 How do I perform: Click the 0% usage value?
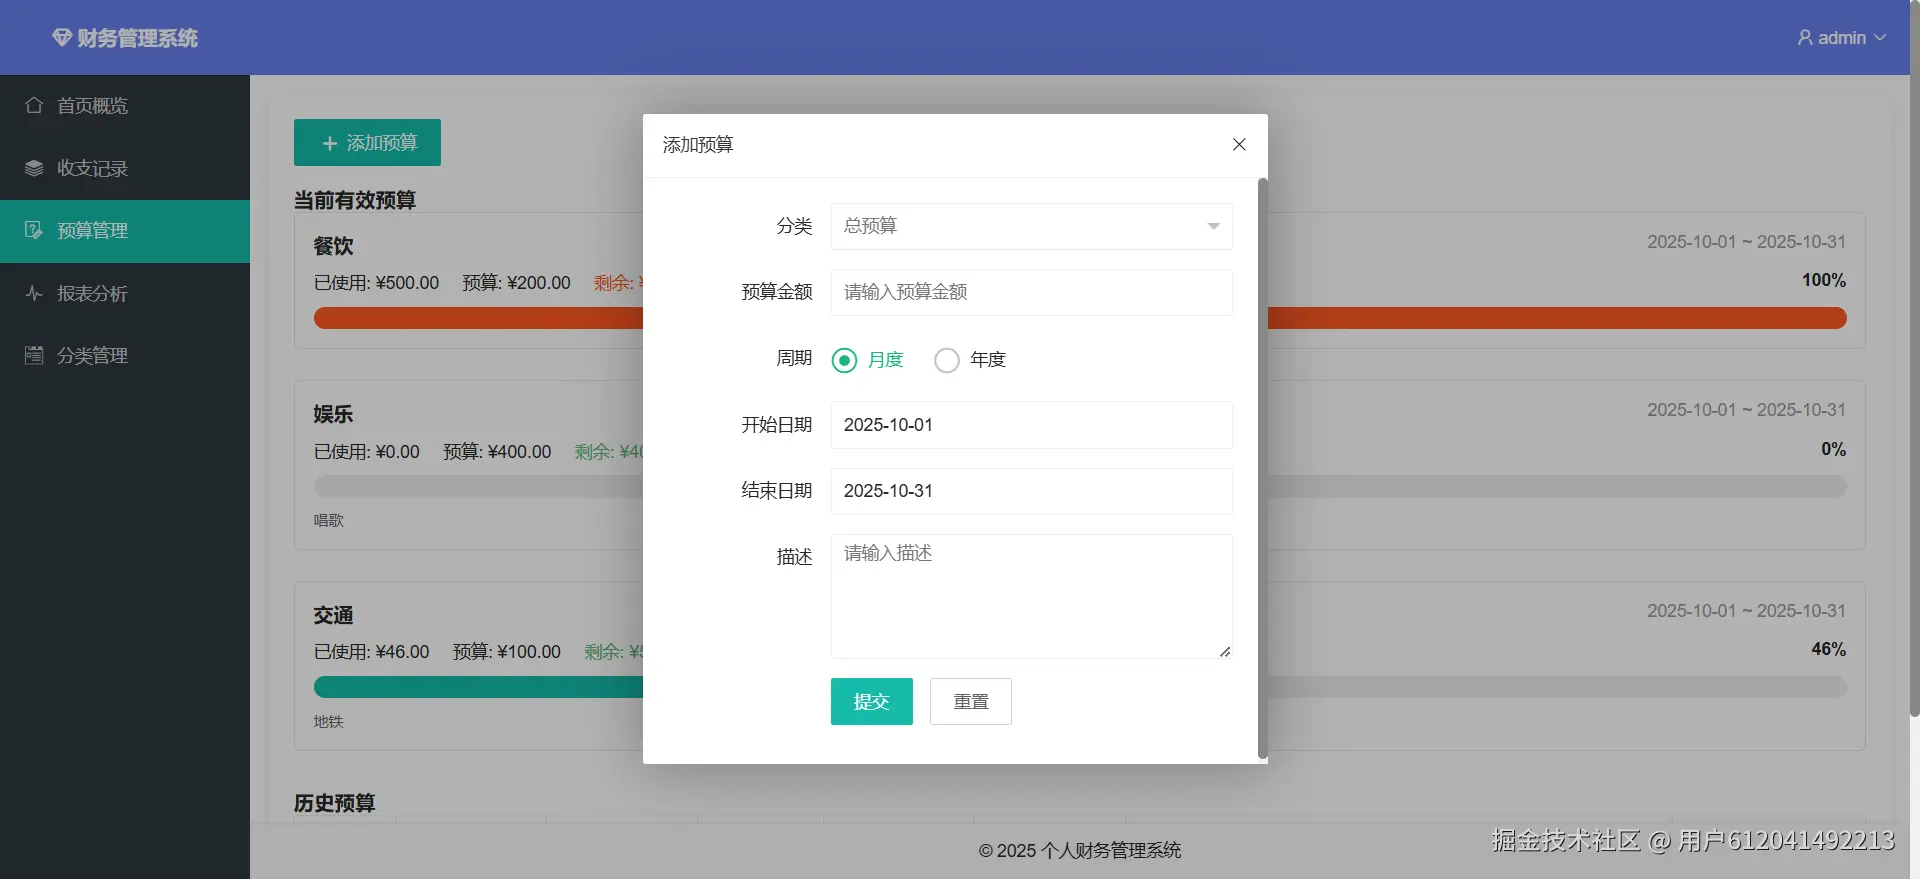pos(1833,449)
